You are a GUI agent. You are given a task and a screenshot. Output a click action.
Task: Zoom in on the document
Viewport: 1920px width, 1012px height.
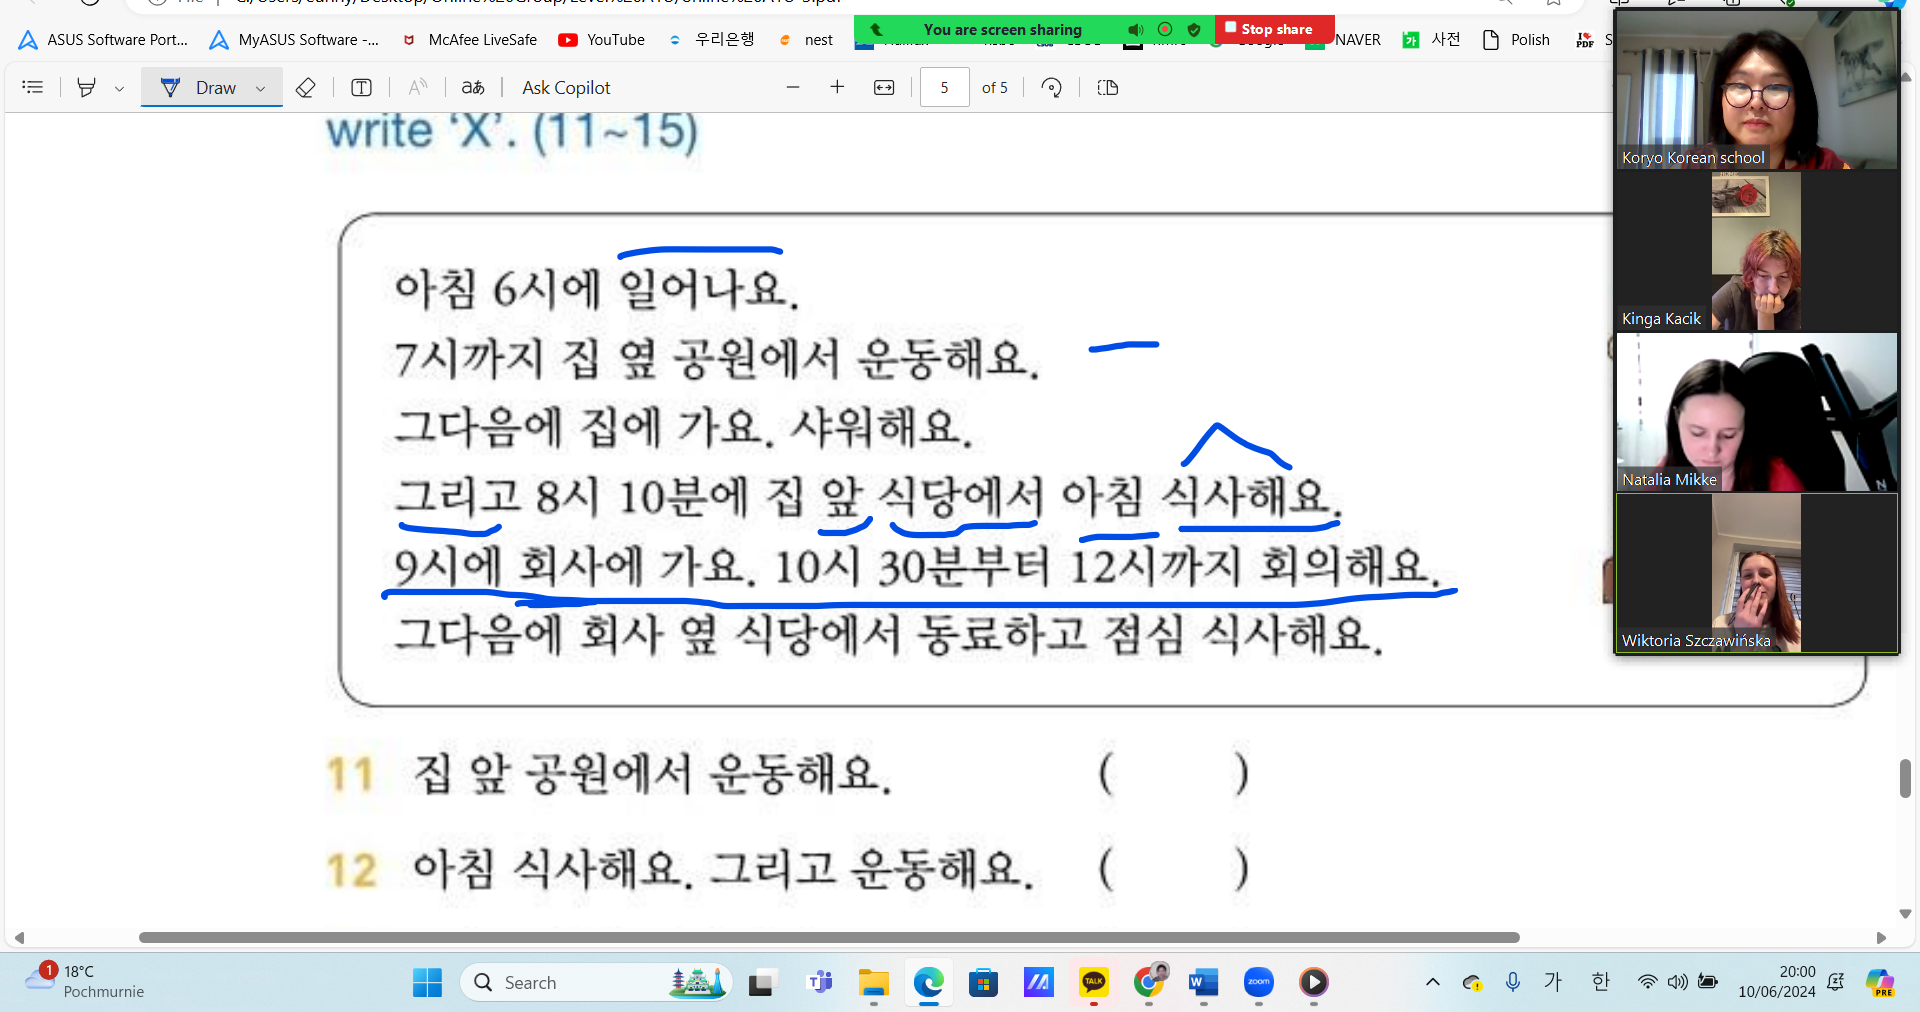pos(838,87)
